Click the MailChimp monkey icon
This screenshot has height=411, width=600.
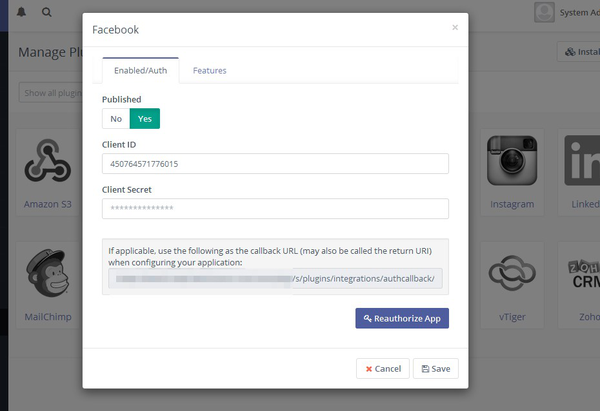(x=48, y=273)
